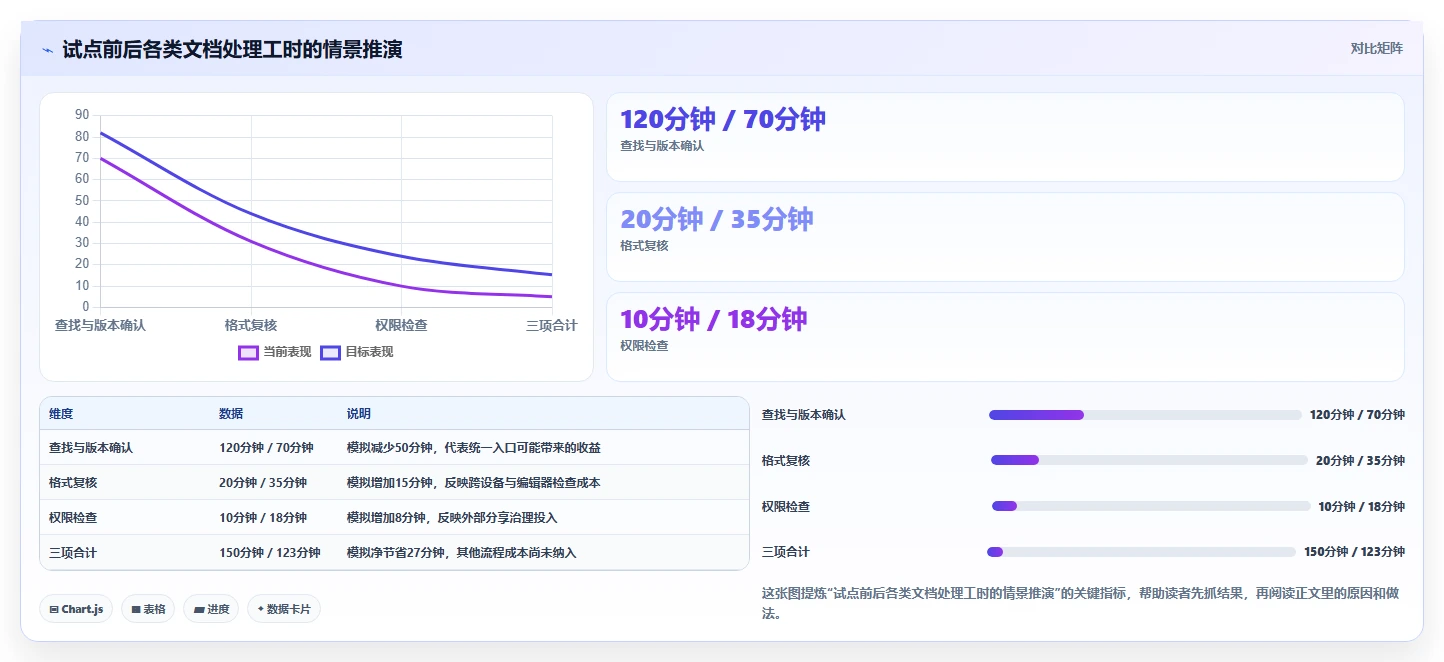This screenshot has height=662, width=1444.
Task: Click chart x-axis label 三项合计
Action: (551, 325)
